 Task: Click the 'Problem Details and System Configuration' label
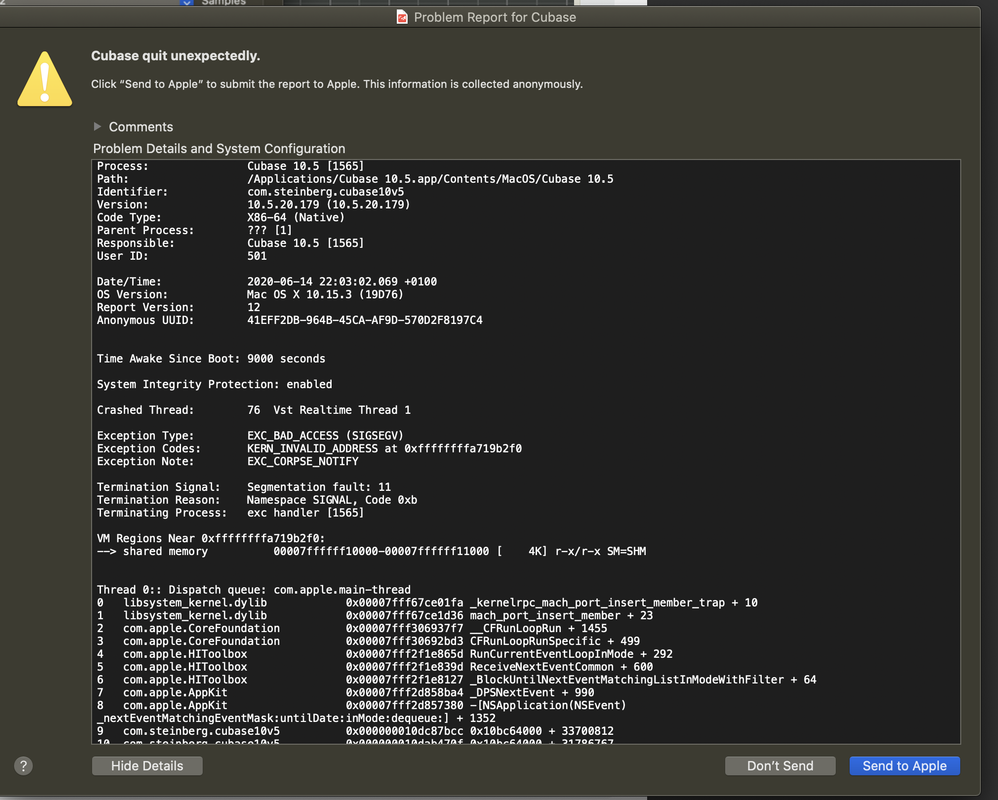[x=219, y=148]
